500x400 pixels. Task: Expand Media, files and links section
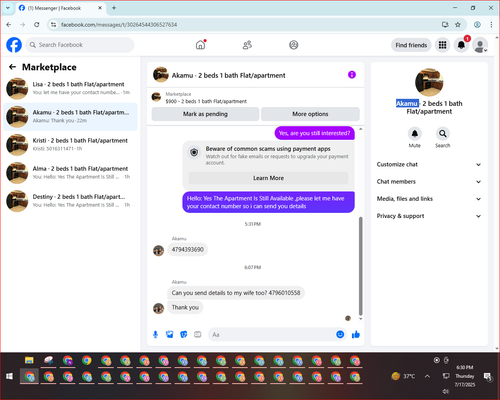click(429, 199)
